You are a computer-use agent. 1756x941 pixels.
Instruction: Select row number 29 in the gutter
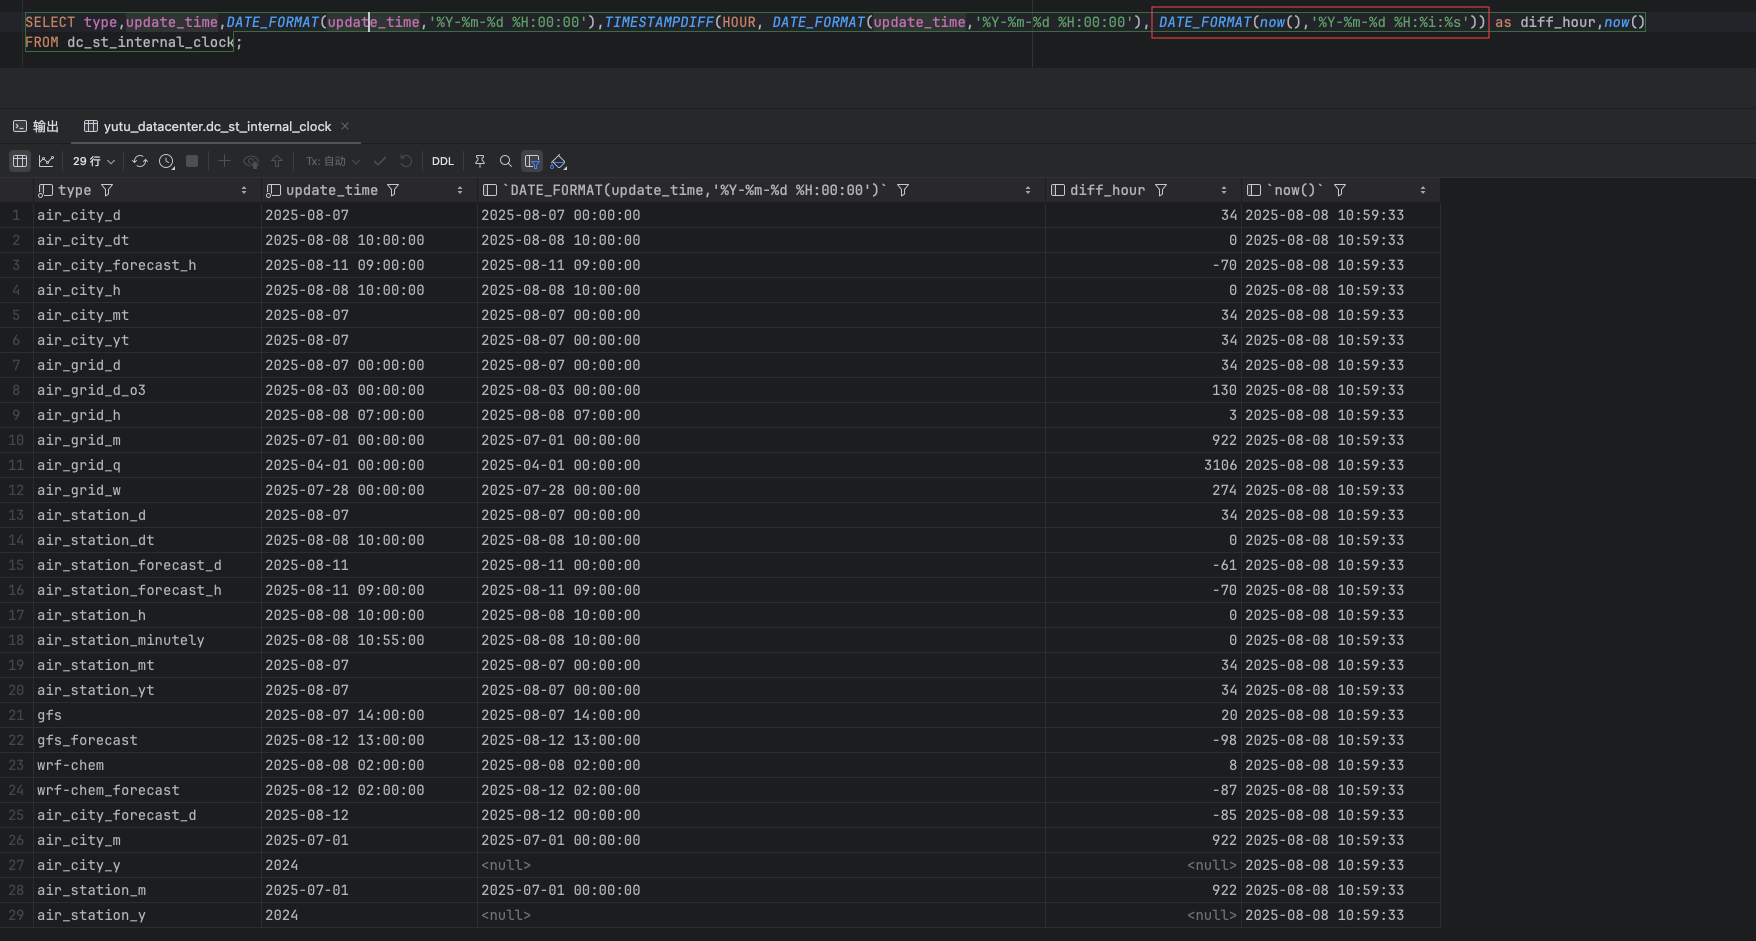tap(16, 915)
